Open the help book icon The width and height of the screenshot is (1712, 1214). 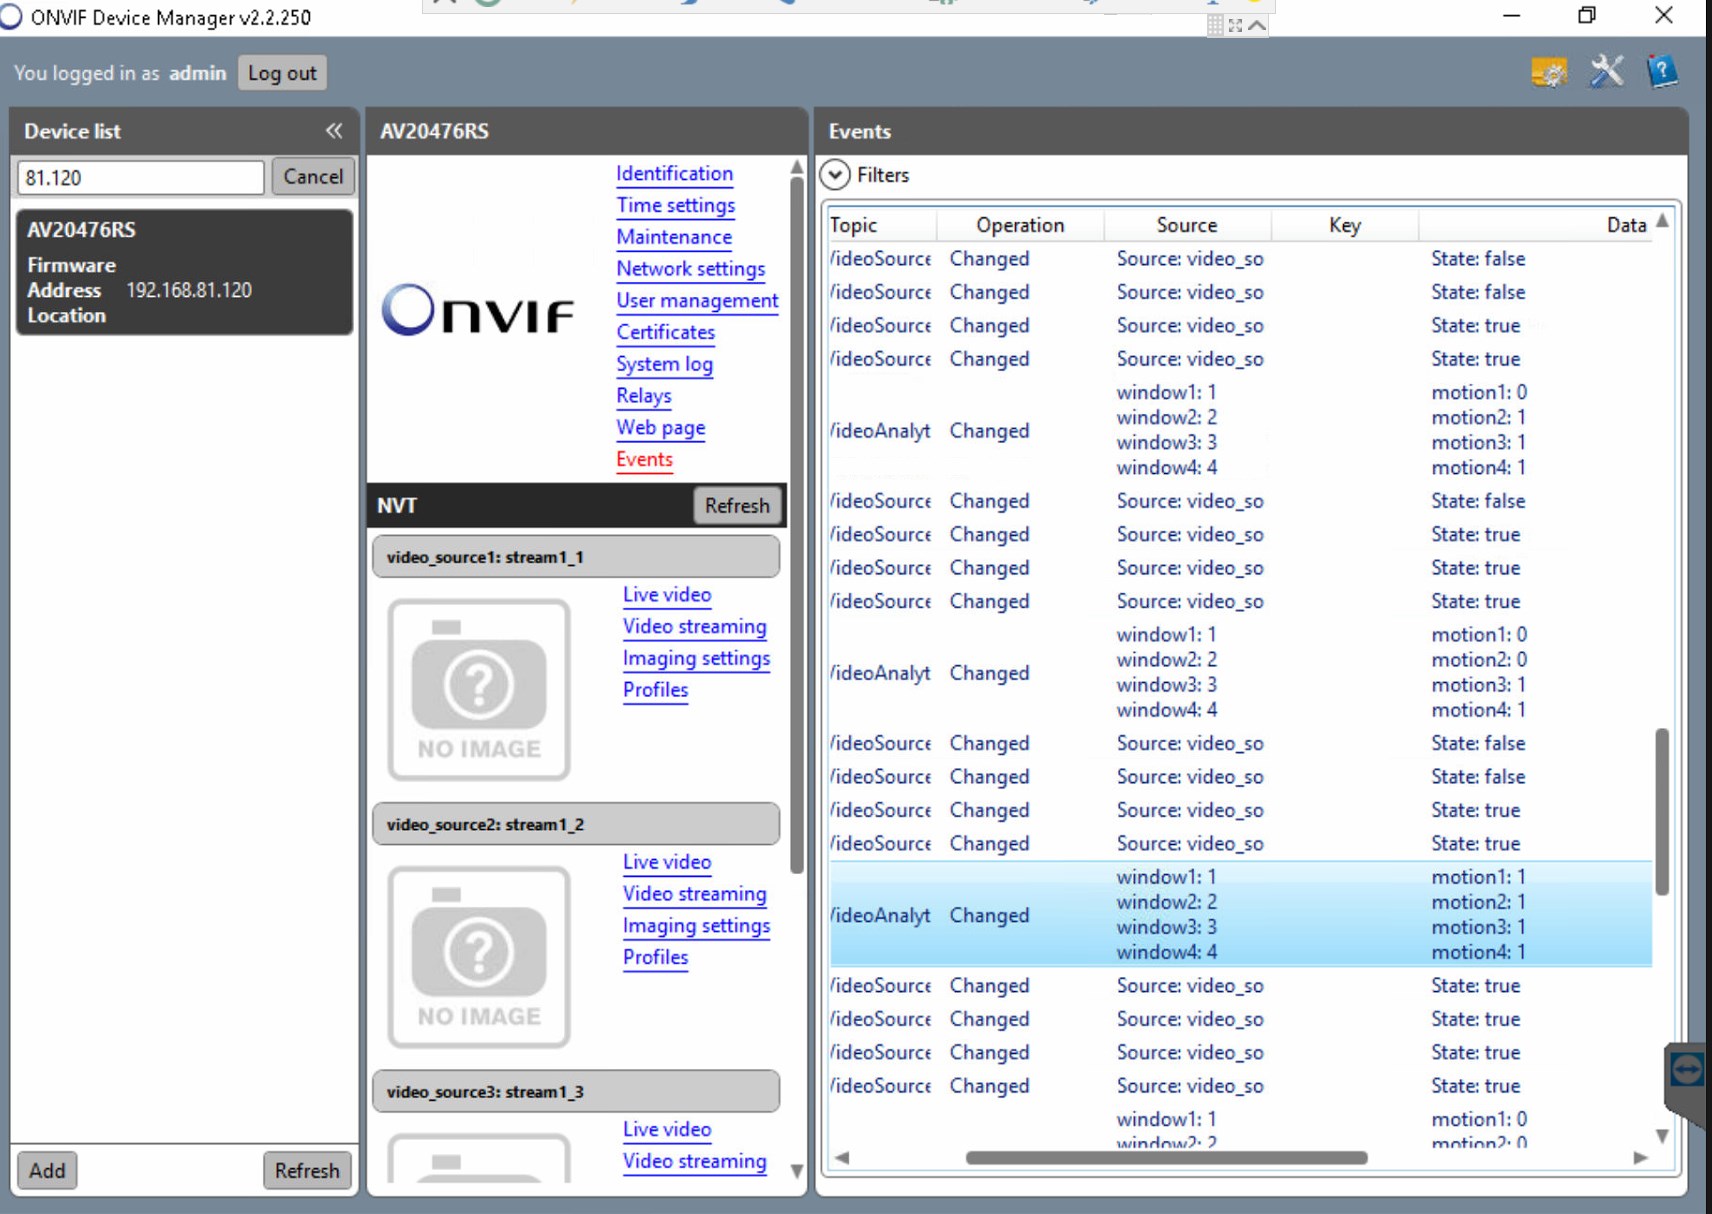pyautogui.click(x=1662, y=72)
